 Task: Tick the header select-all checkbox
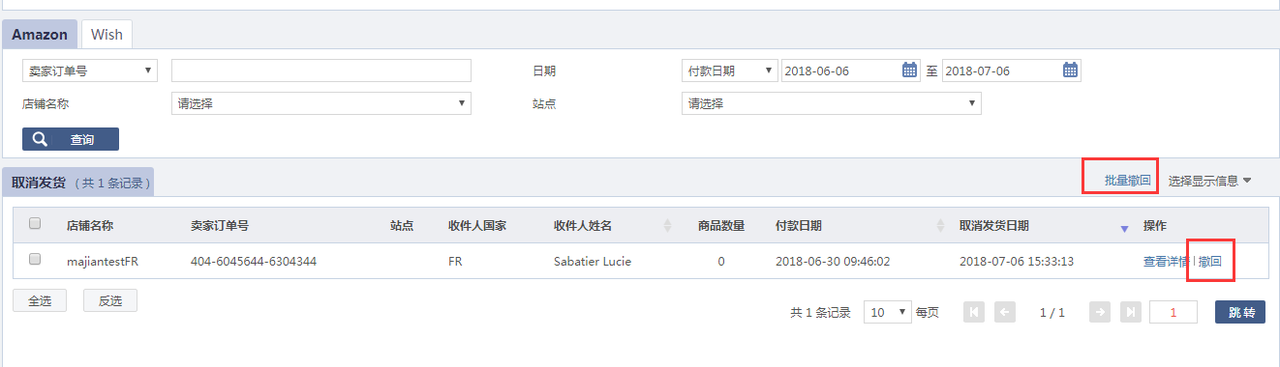(x=35, y=224)
